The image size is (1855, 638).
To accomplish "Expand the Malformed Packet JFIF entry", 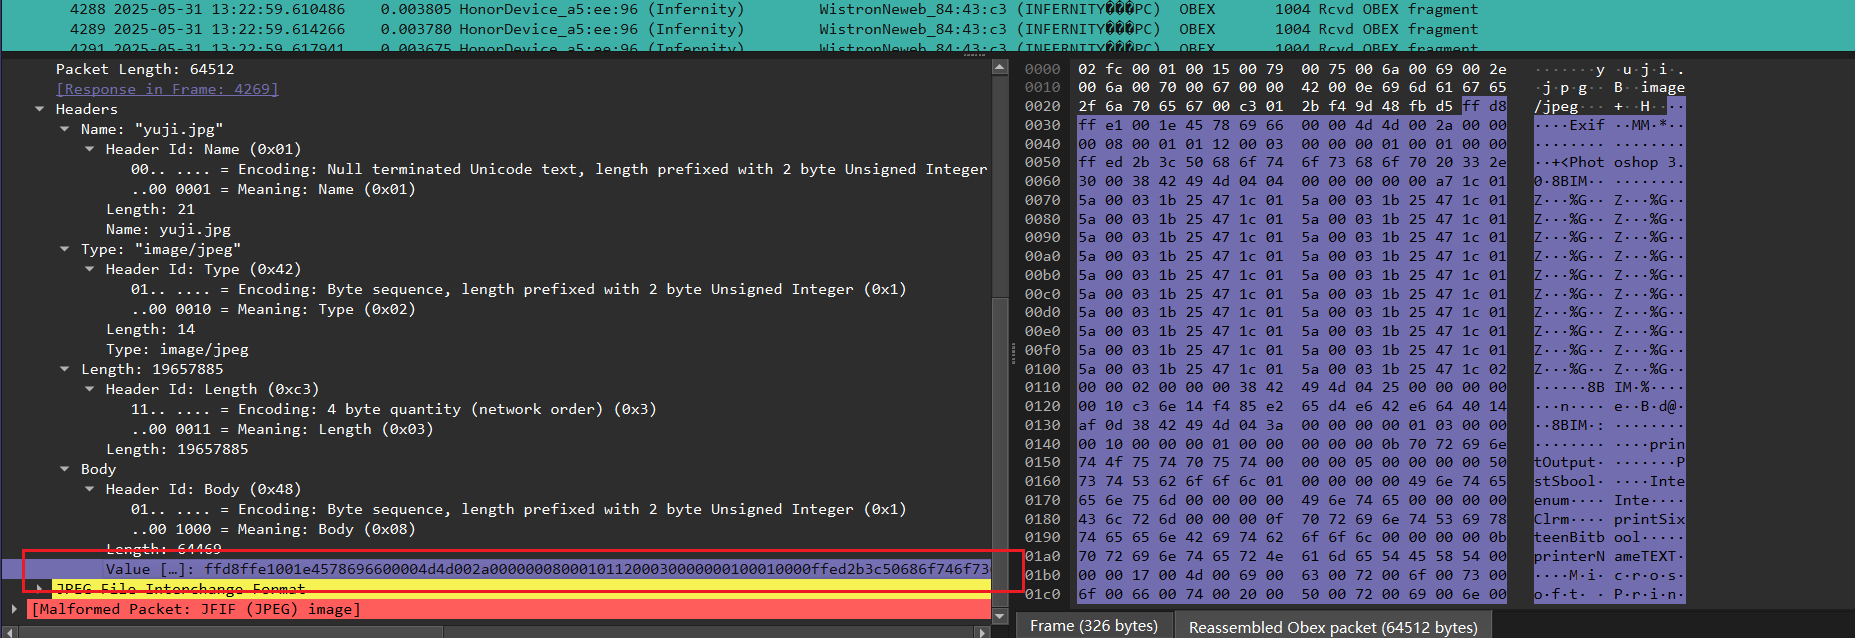I will 14,609.
